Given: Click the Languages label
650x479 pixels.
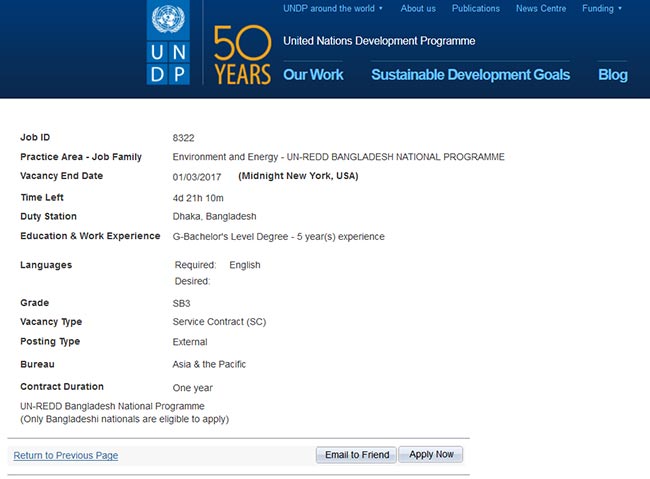Looking at the screenshot, I should point(46,265).
